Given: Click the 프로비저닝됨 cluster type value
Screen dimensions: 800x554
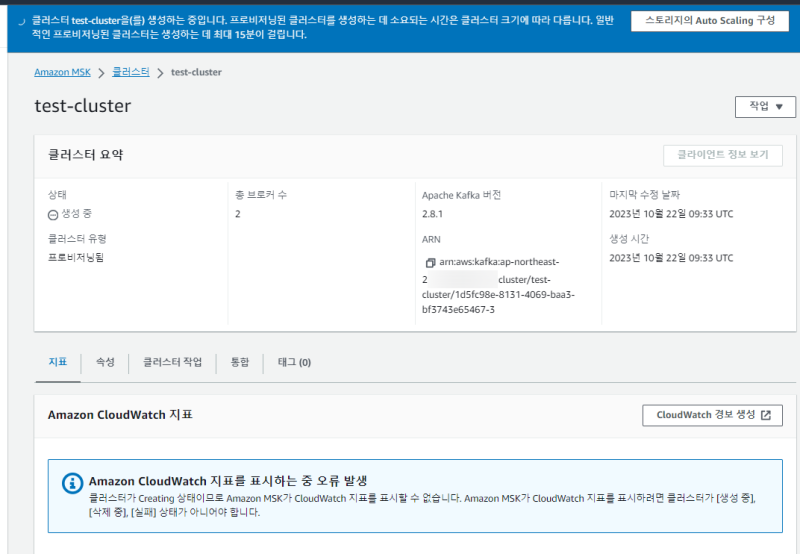Looking at the screenshot, I should [76, 258].
